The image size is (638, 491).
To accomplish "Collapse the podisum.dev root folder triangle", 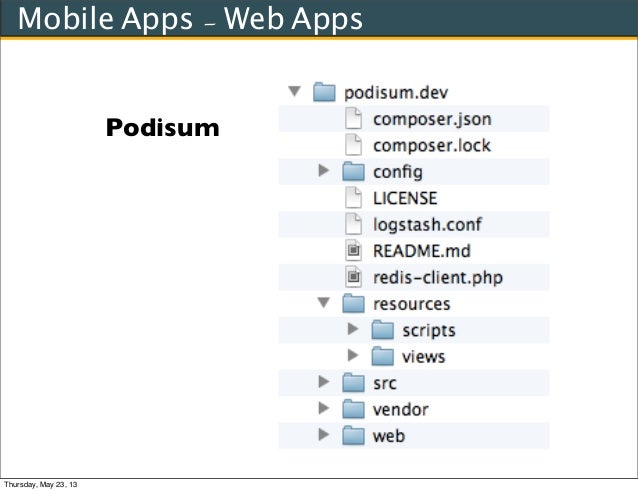I will click(294, 91).
